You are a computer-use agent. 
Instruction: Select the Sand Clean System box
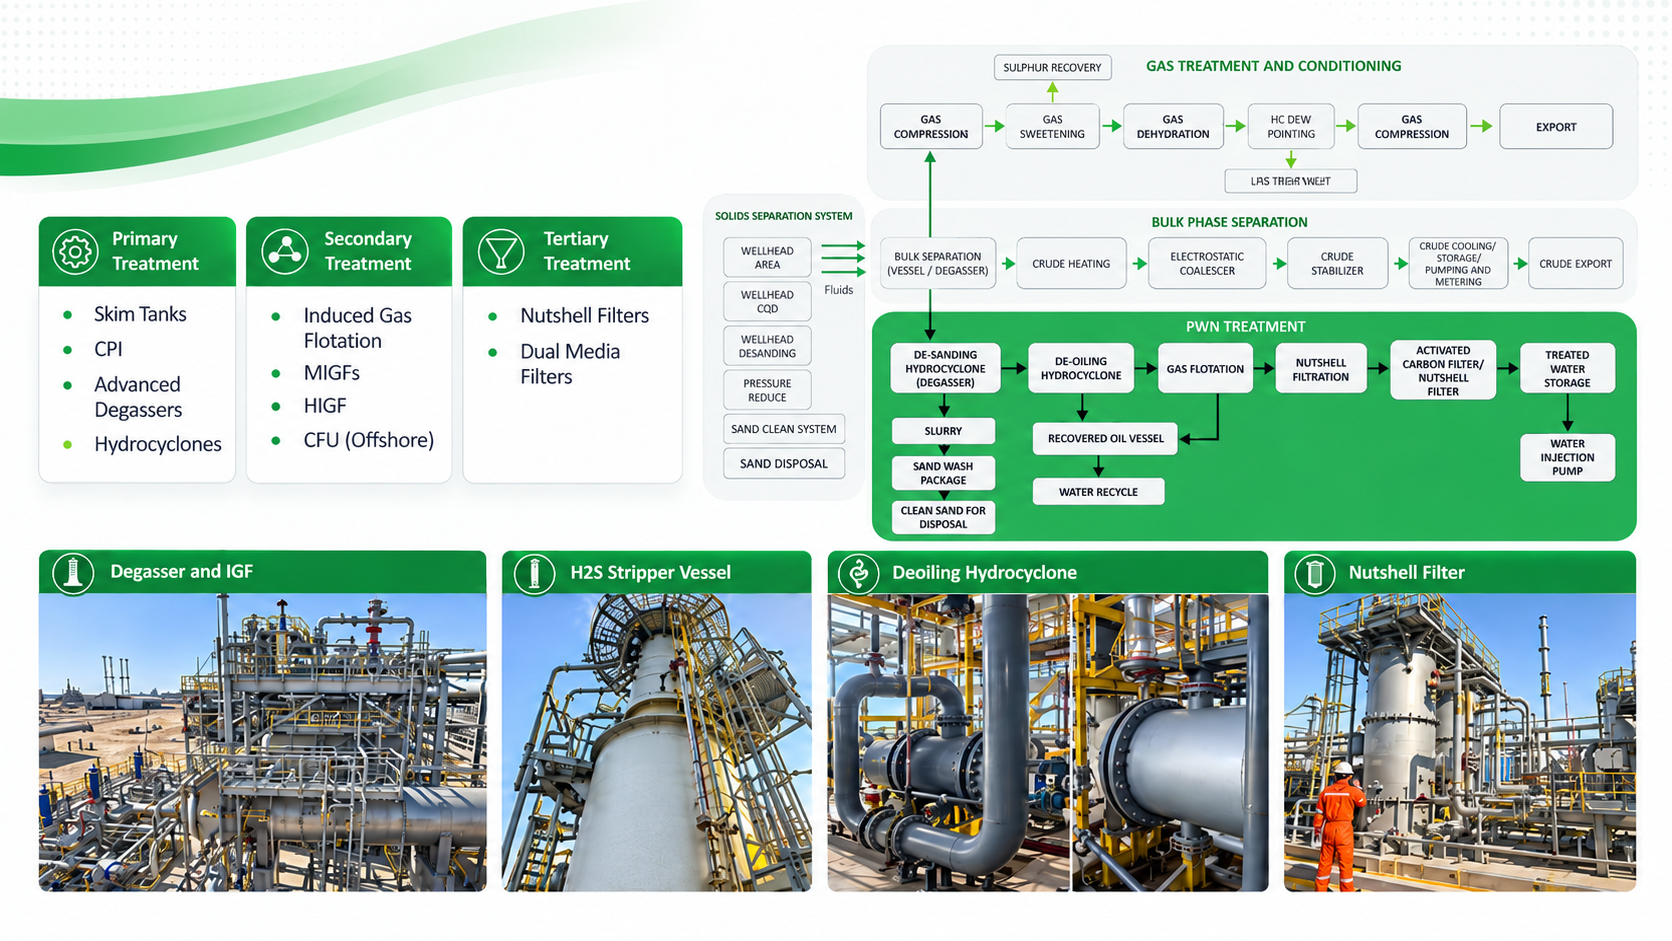(784, 429)
